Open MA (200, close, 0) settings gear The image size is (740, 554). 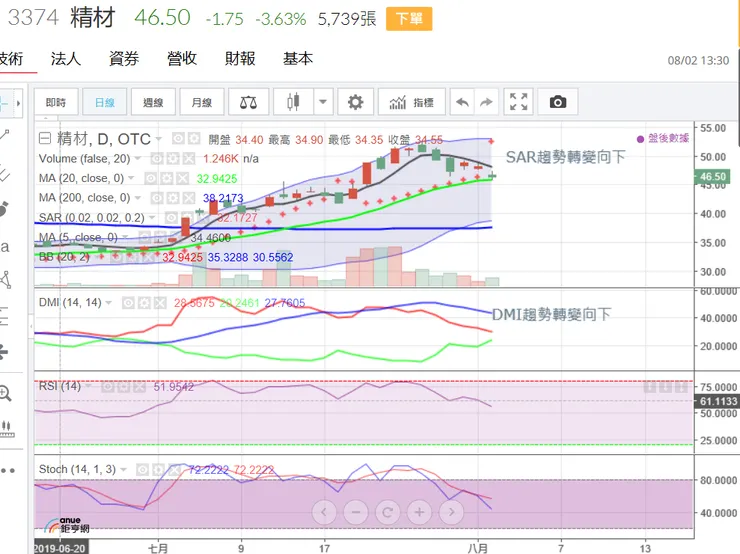[x=173, y=198]
